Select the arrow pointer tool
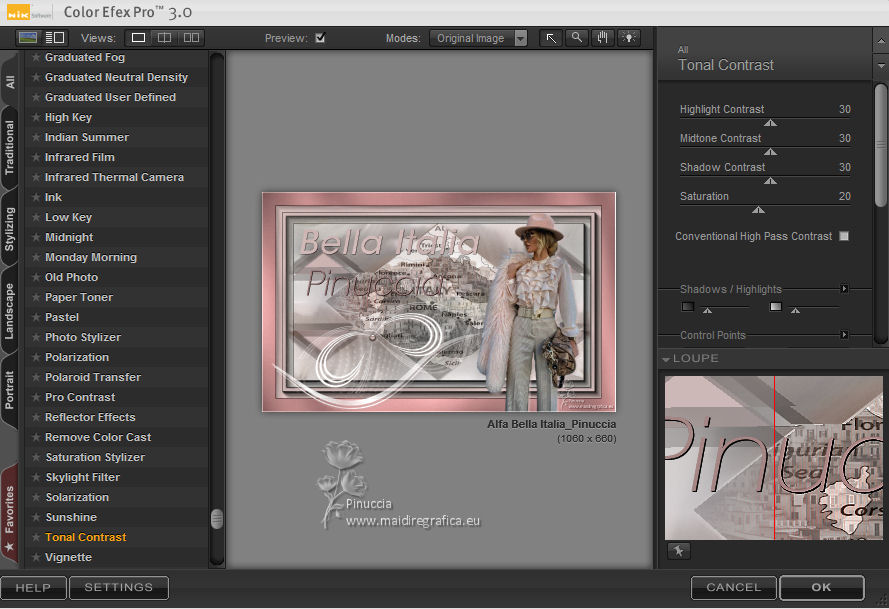Screen dimensions: 889x609 pos(551,38)
